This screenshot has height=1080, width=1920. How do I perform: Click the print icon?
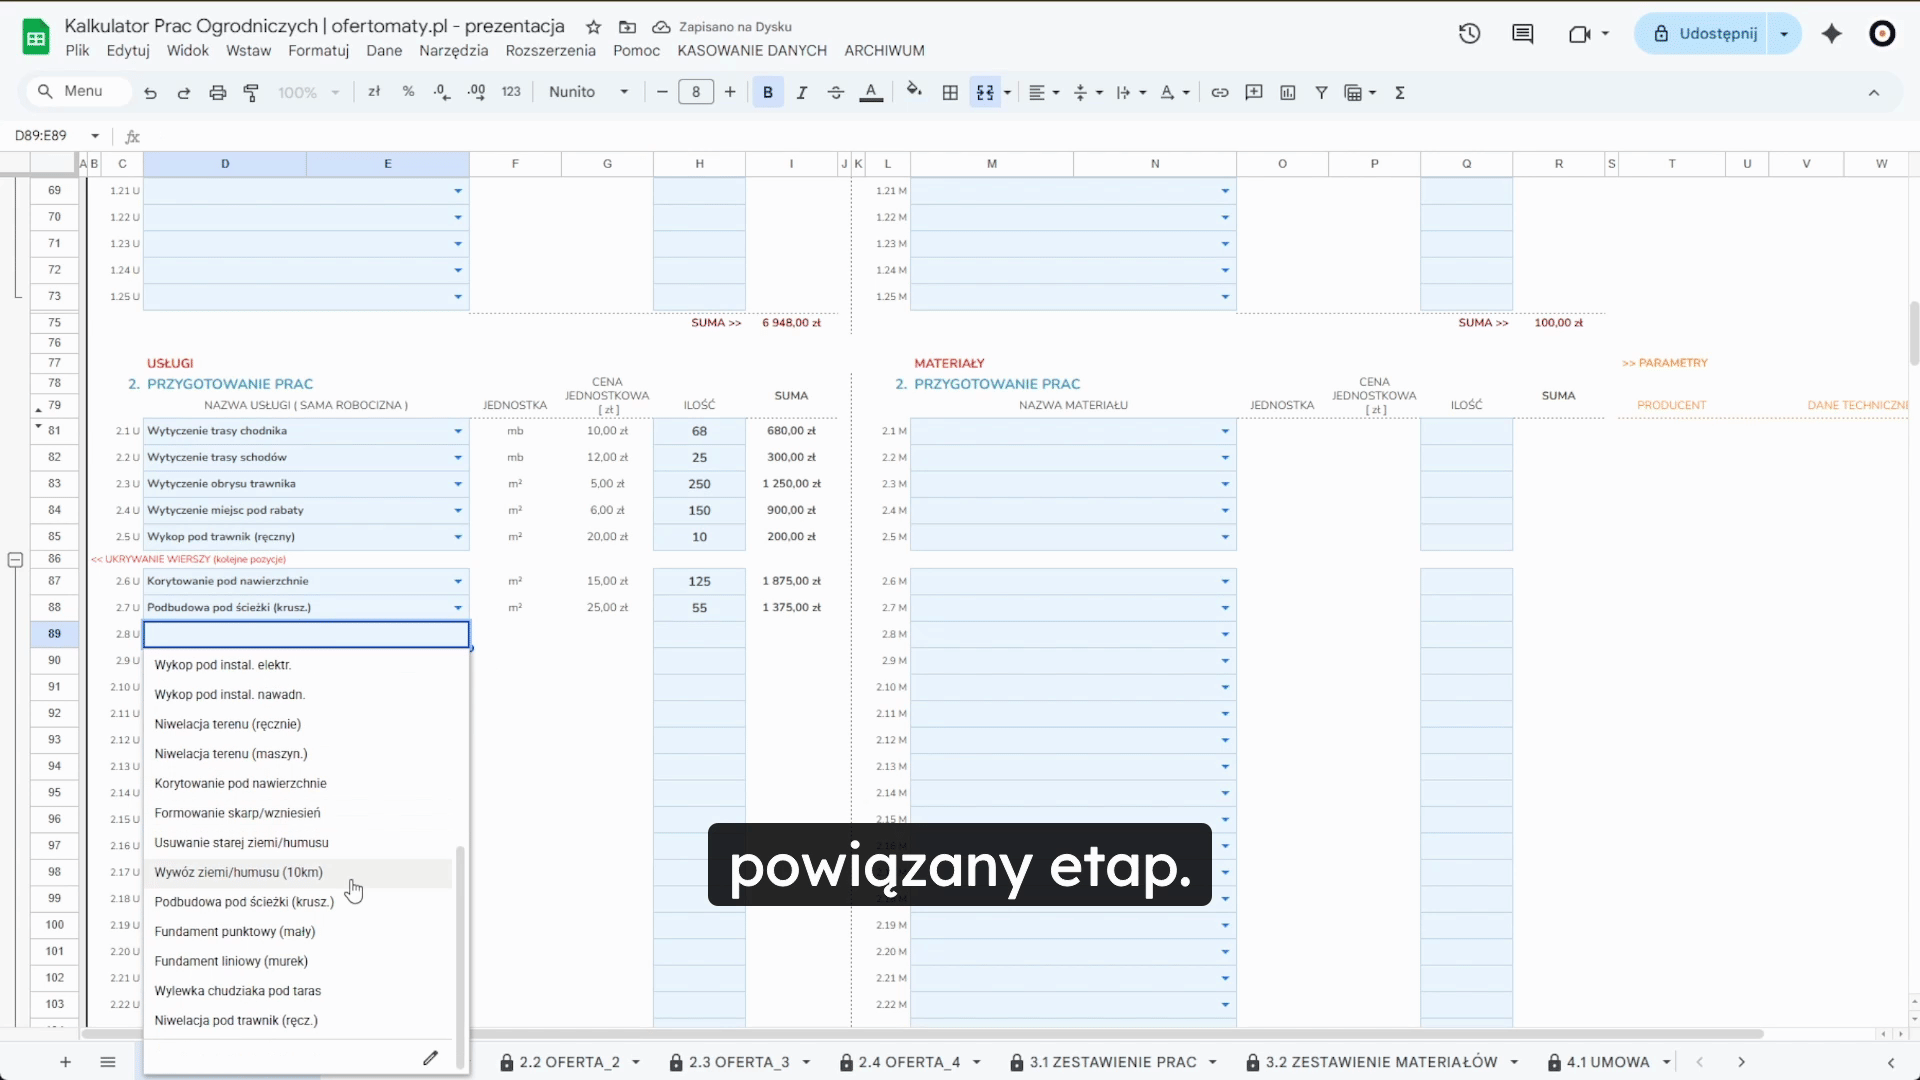coord(217,92)
